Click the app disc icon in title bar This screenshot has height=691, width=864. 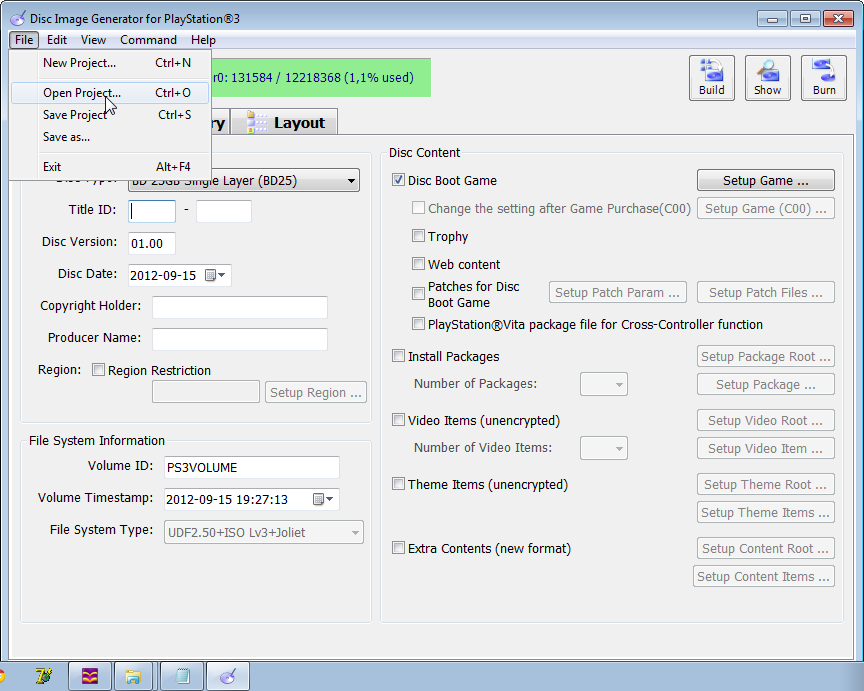[17, 18]
